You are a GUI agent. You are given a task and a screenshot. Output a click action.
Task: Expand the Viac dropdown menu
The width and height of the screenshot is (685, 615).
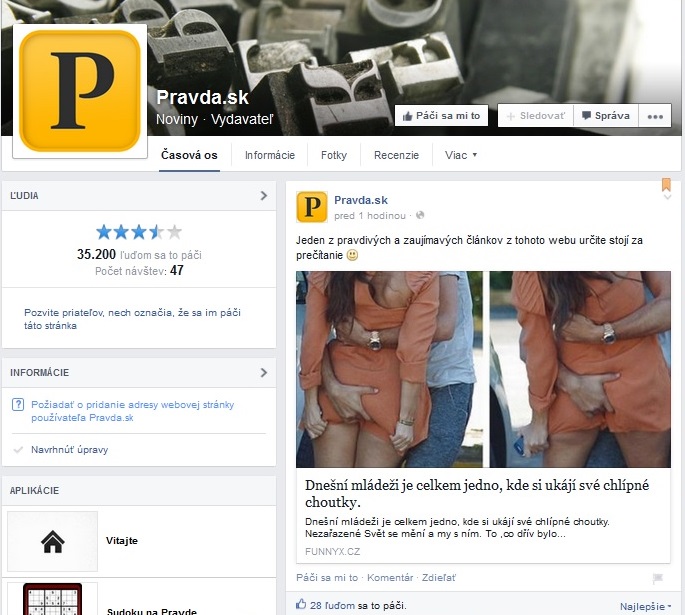pos(461,155)
